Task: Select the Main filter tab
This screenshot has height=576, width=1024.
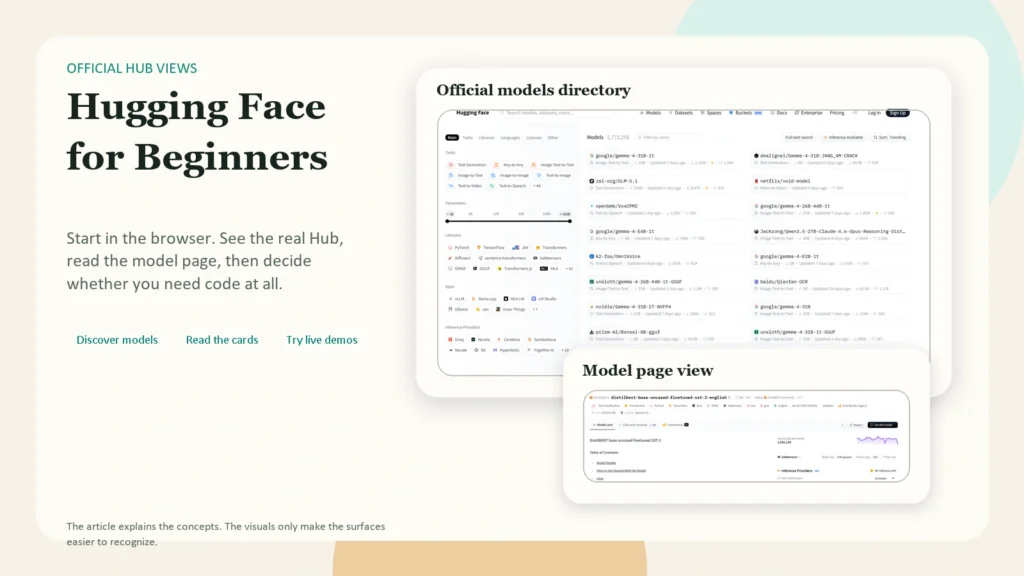Action: (452, 138)
